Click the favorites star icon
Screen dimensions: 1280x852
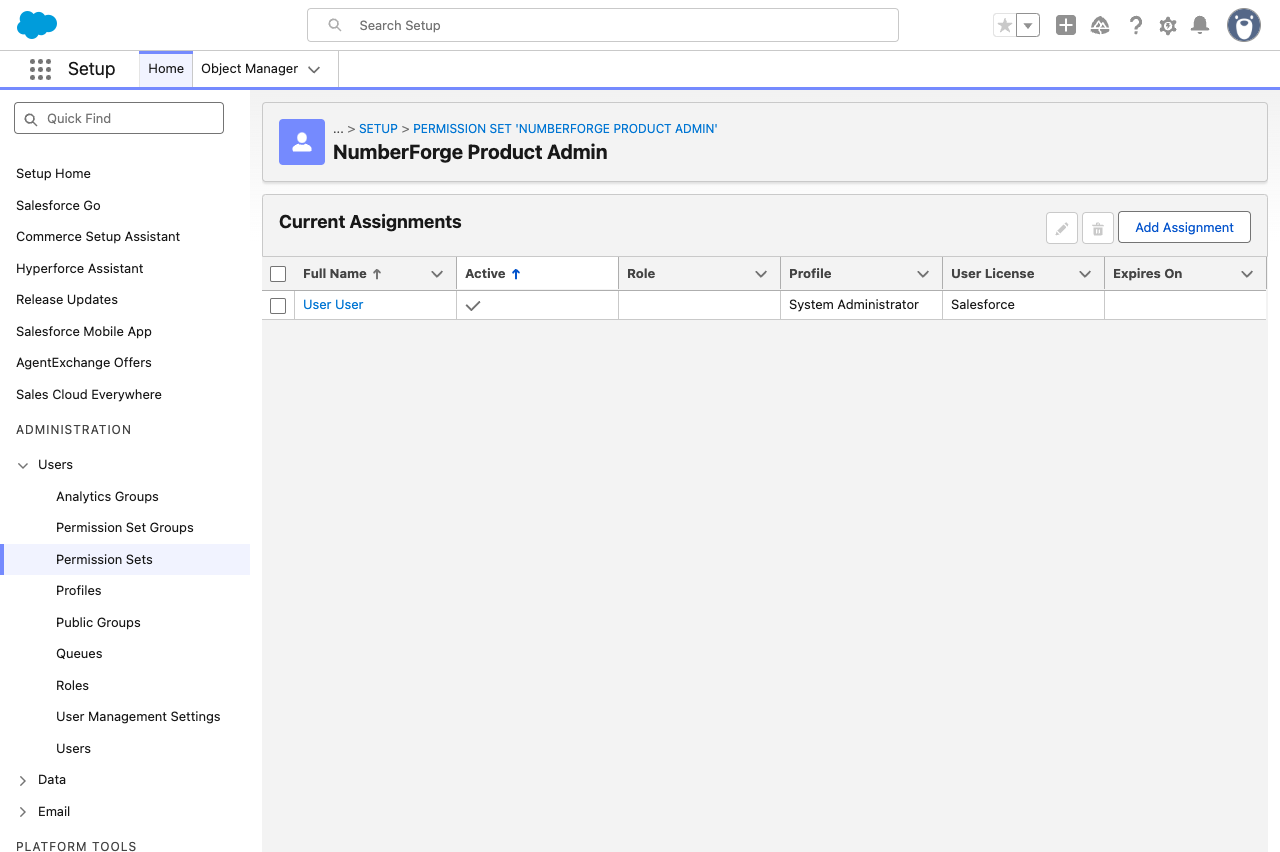[x=1004, y=25]
